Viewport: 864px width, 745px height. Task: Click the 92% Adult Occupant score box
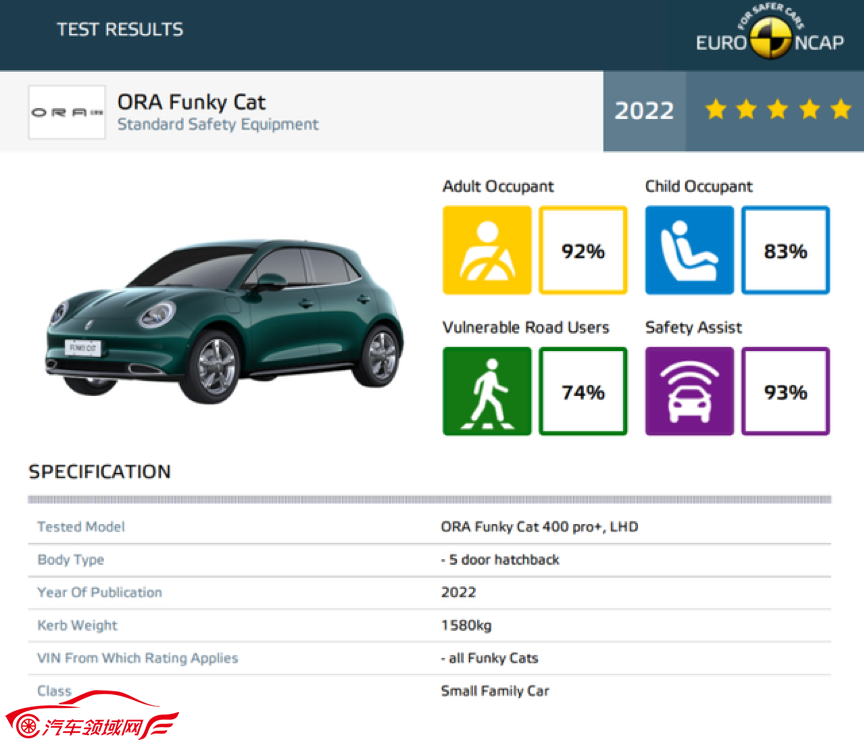point(583,250)
